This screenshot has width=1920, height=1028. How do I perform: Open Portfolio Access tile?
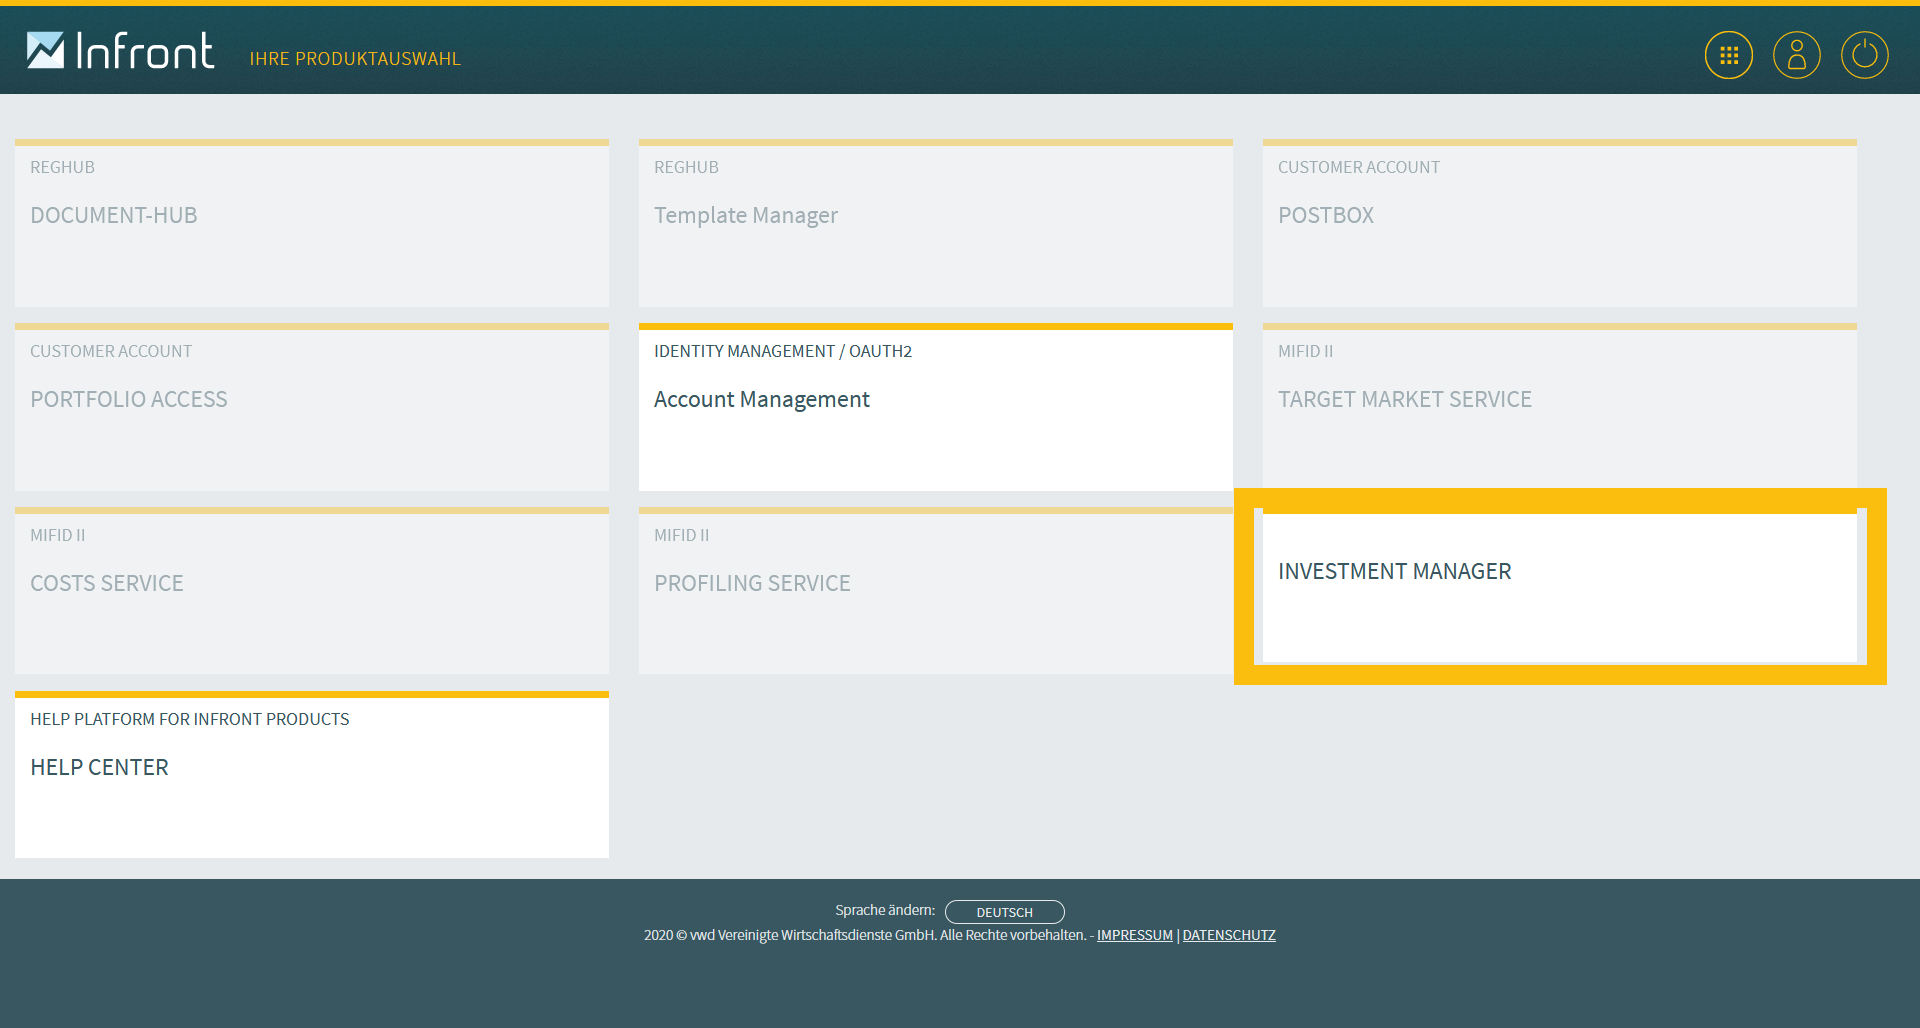(312, 408)
